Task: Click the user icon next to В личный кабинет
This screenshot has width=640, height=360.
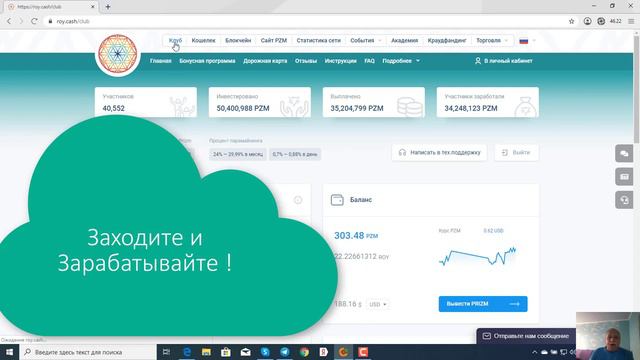Action: coord(478,61)
